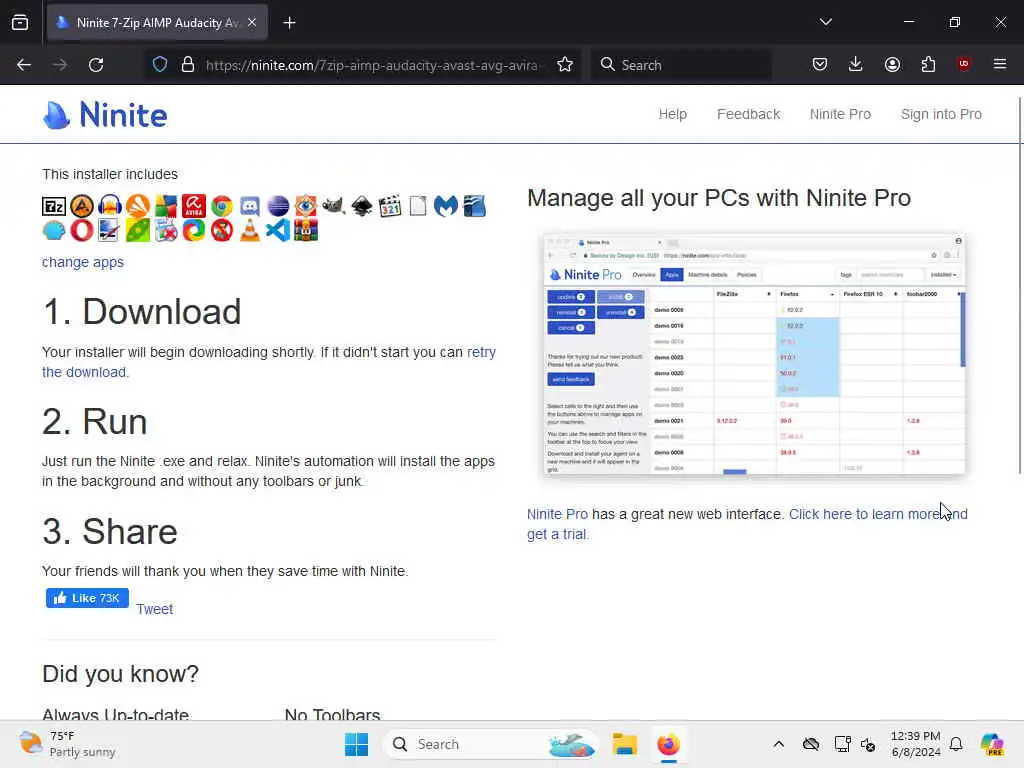The width and height of the screenshot is (1024, 768).
Task: Click the Malwarebytes app icon
Action: click(x=446, y=206)
